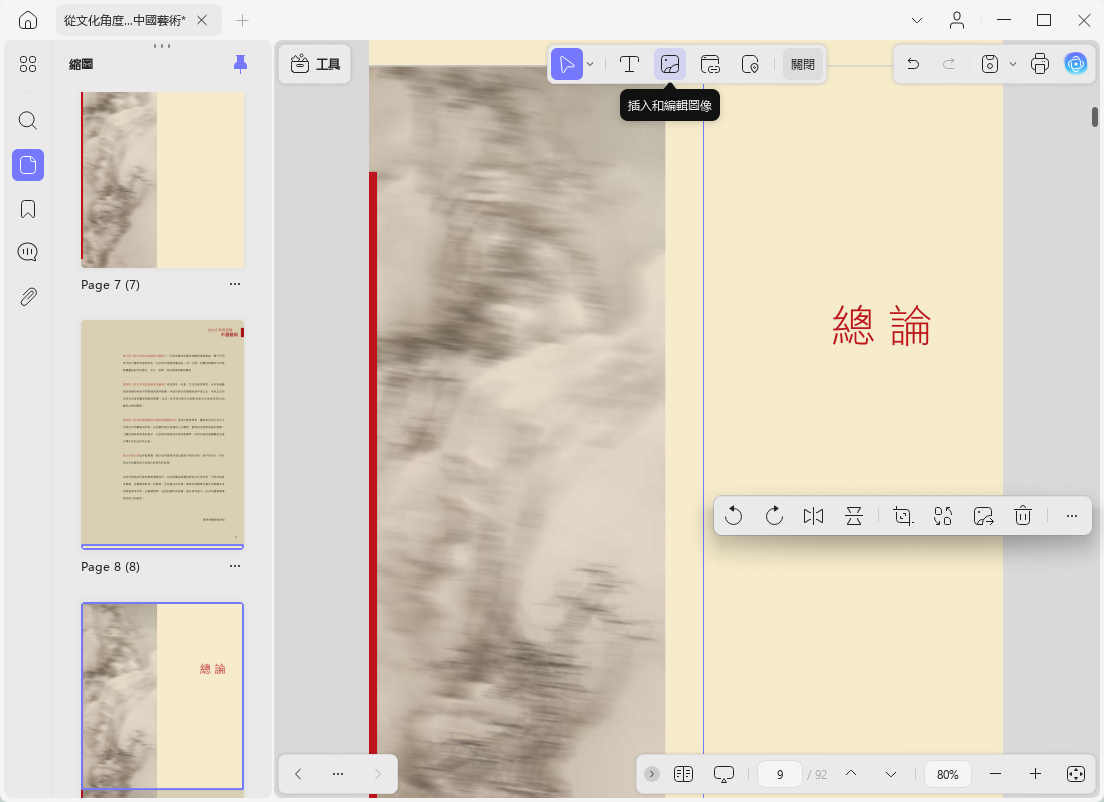1104x802 pixels.
Task: Go to next page arrow
Action: tap(891, 774)
